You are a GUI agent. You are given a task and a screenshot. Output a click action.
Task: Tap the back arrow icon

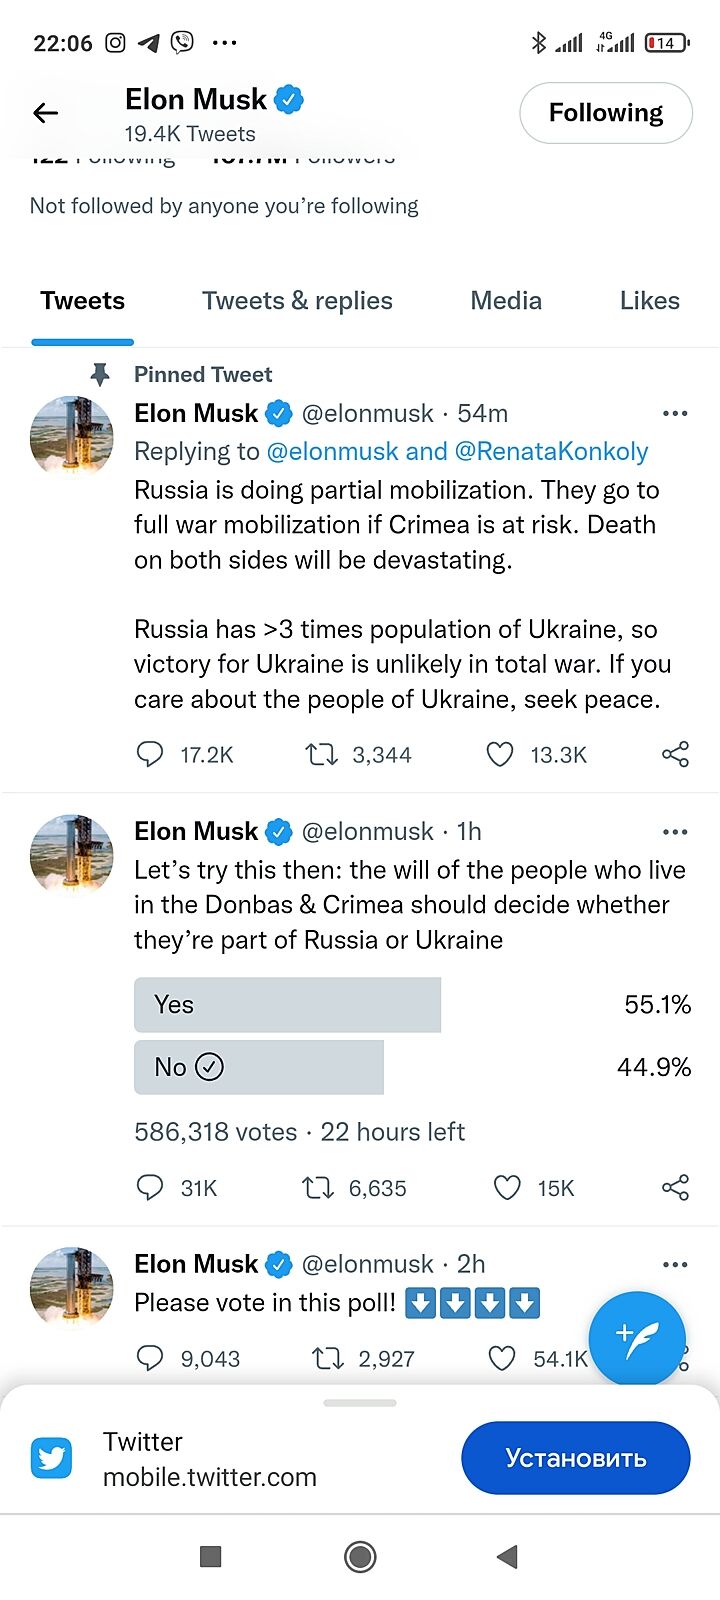tap(46, 113)
